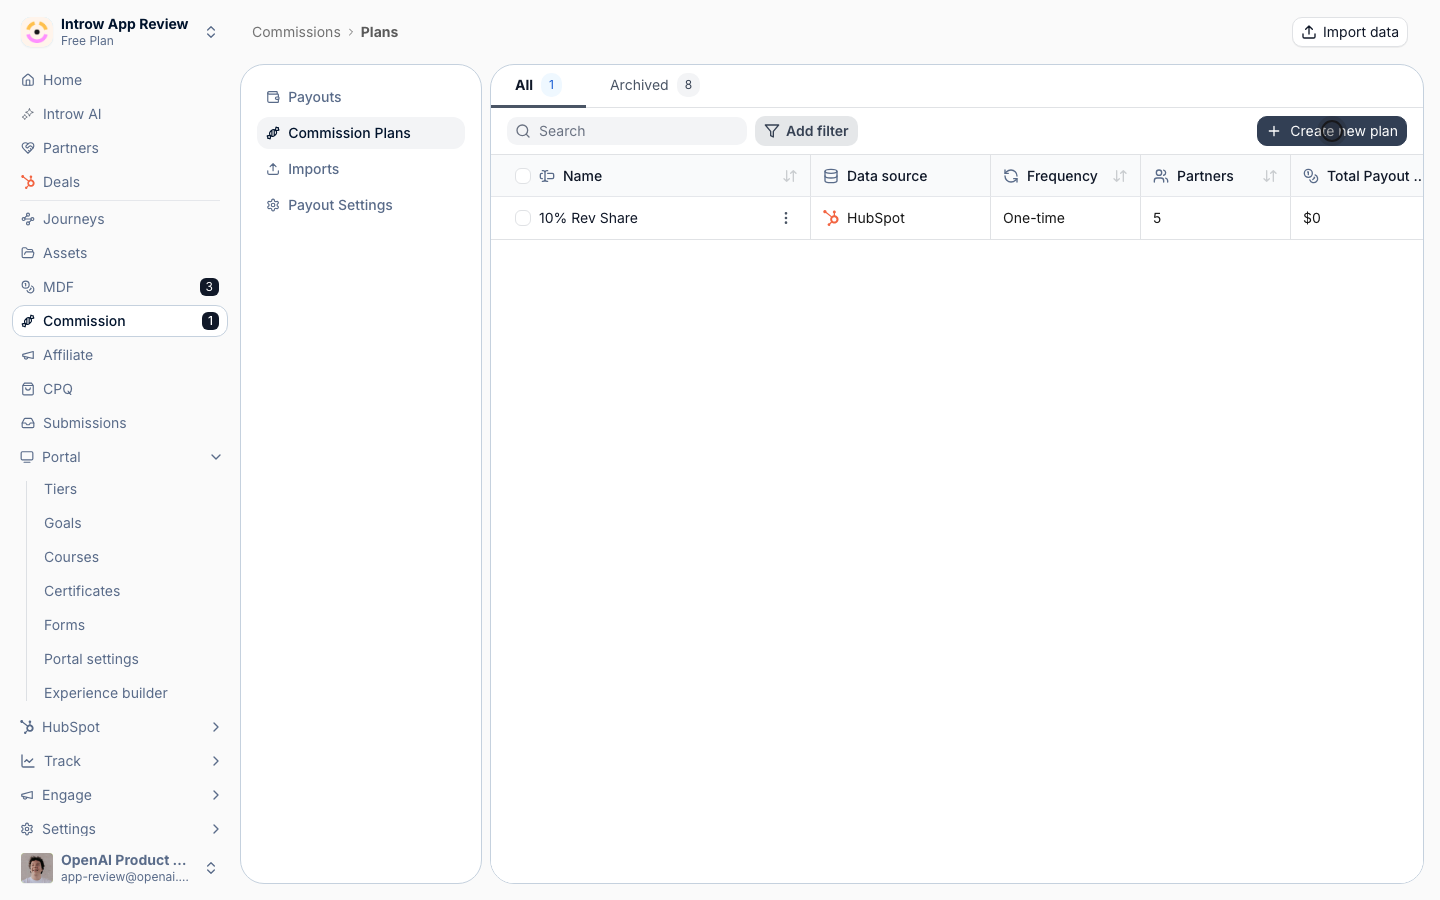1440x900 pixels.
Task: Check the 10% Rev Share row checkbox
Action: (x=523, y=218)
